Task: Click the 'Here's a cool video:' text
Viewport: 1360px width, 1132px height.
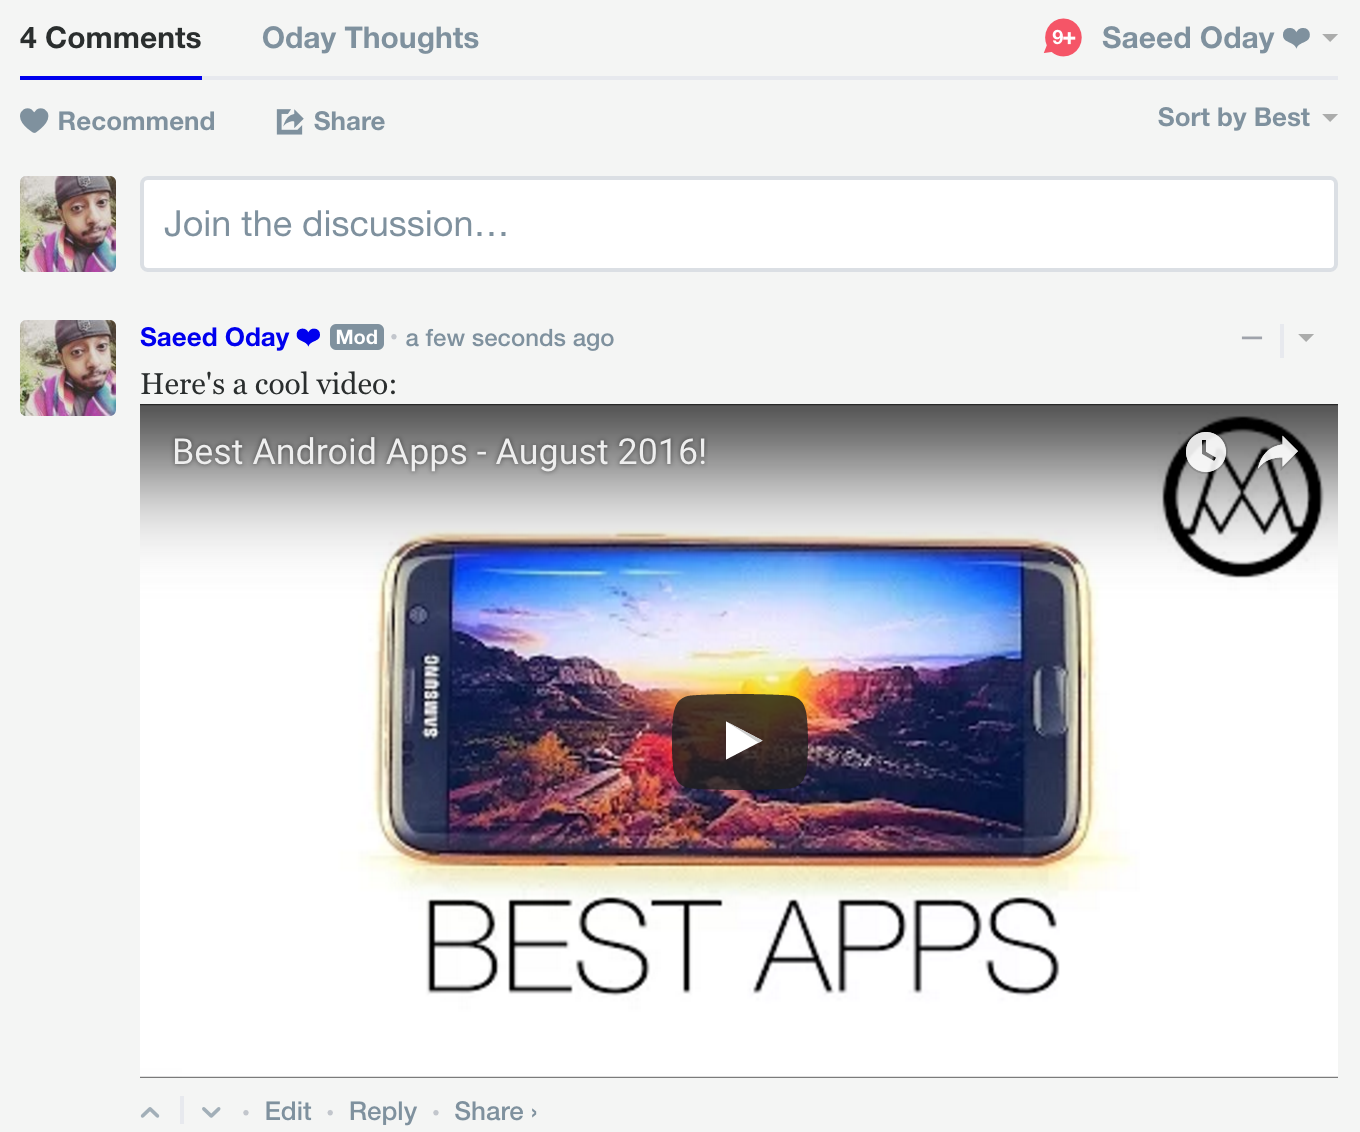Action: pyautogui.click(x=268, y=384)
